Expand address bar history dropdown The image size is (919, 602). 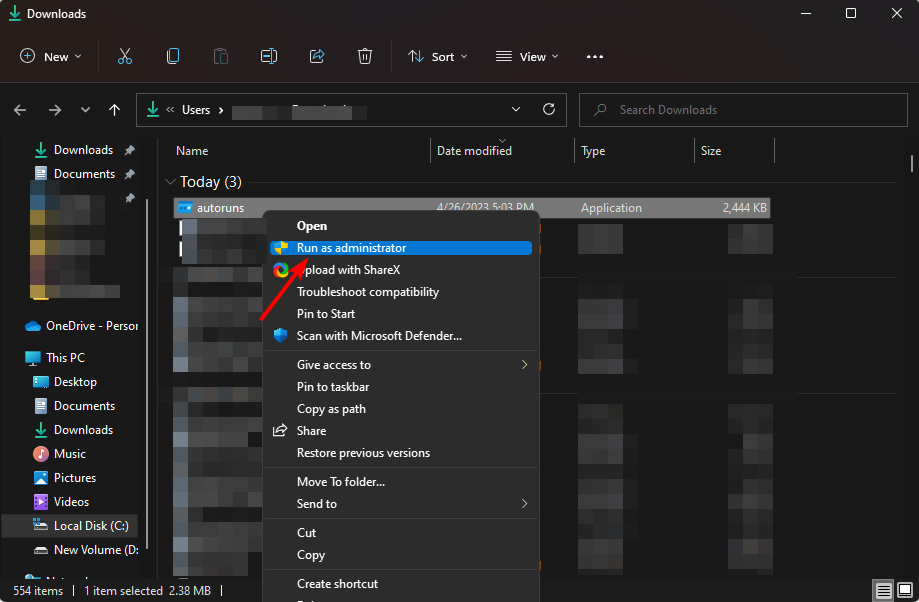point(516,110)
